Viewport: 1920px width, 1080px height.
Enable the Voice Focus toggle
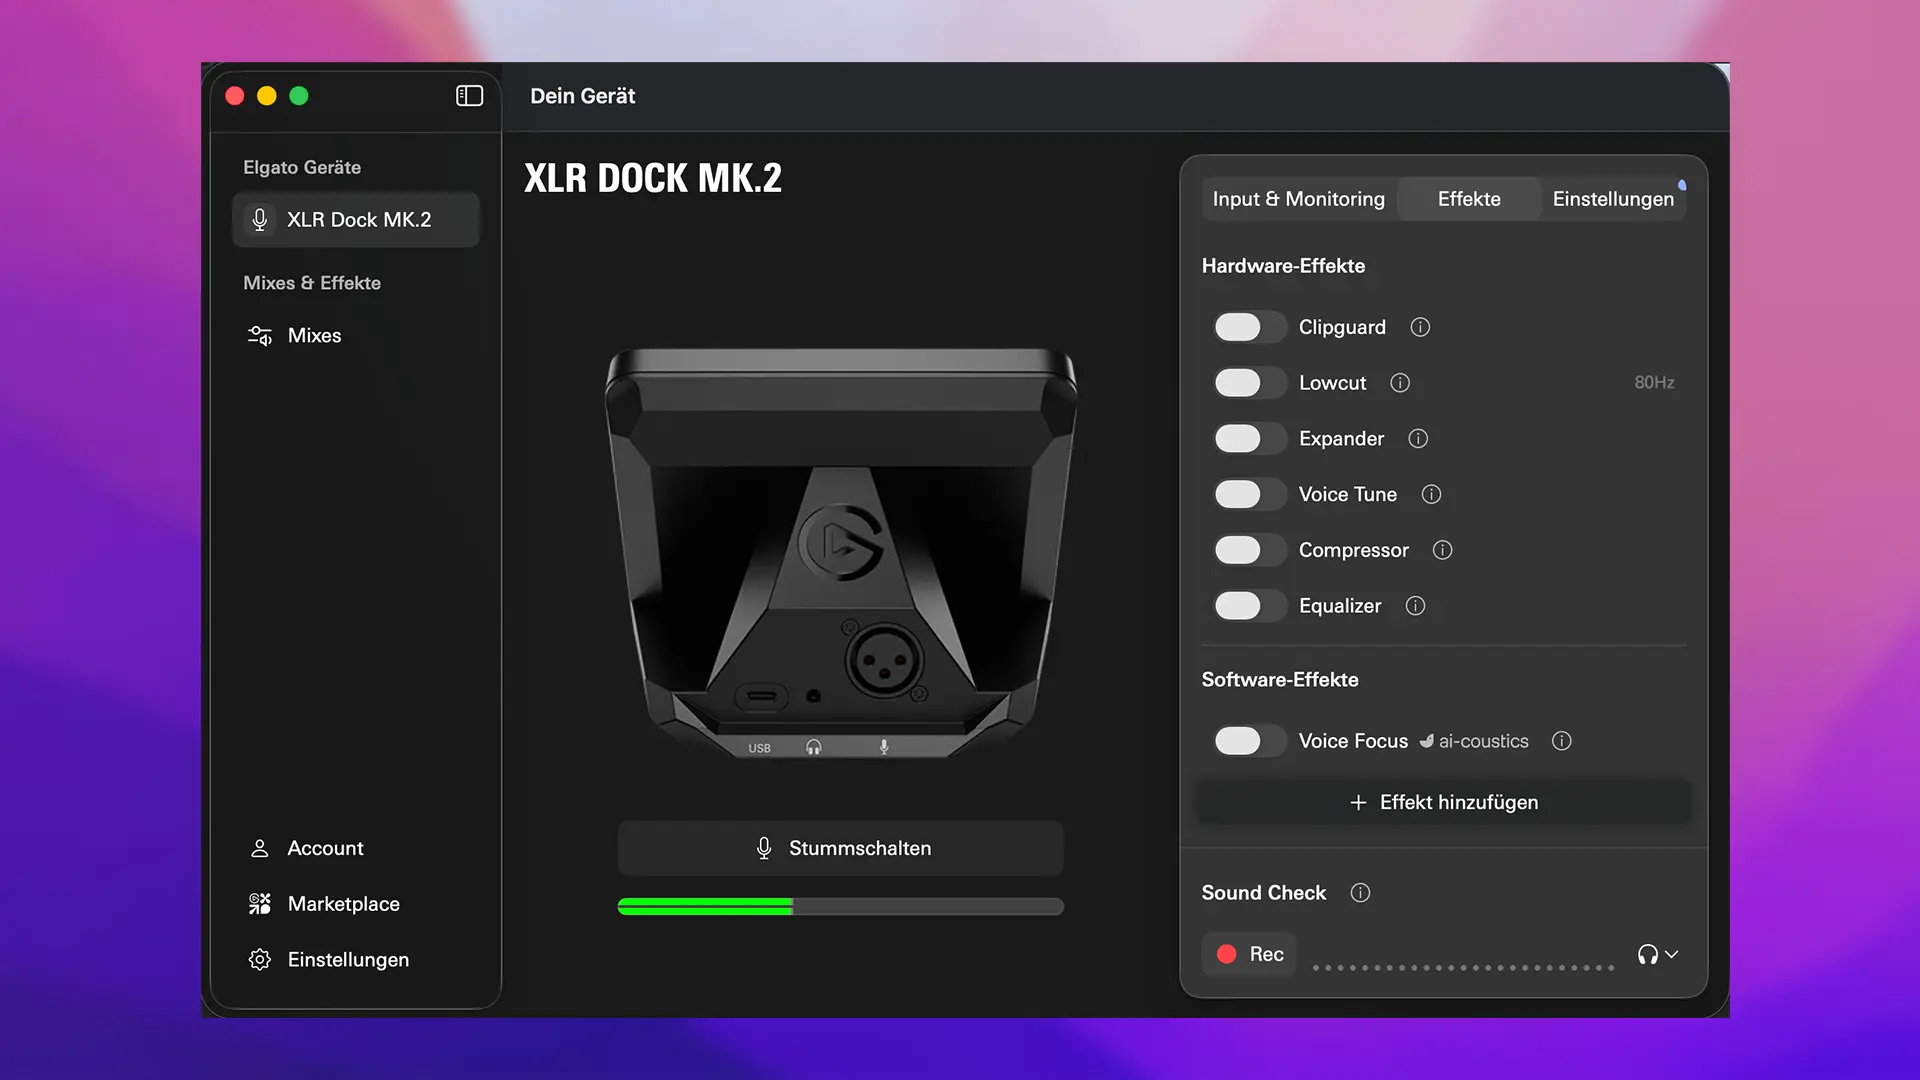1246,741
